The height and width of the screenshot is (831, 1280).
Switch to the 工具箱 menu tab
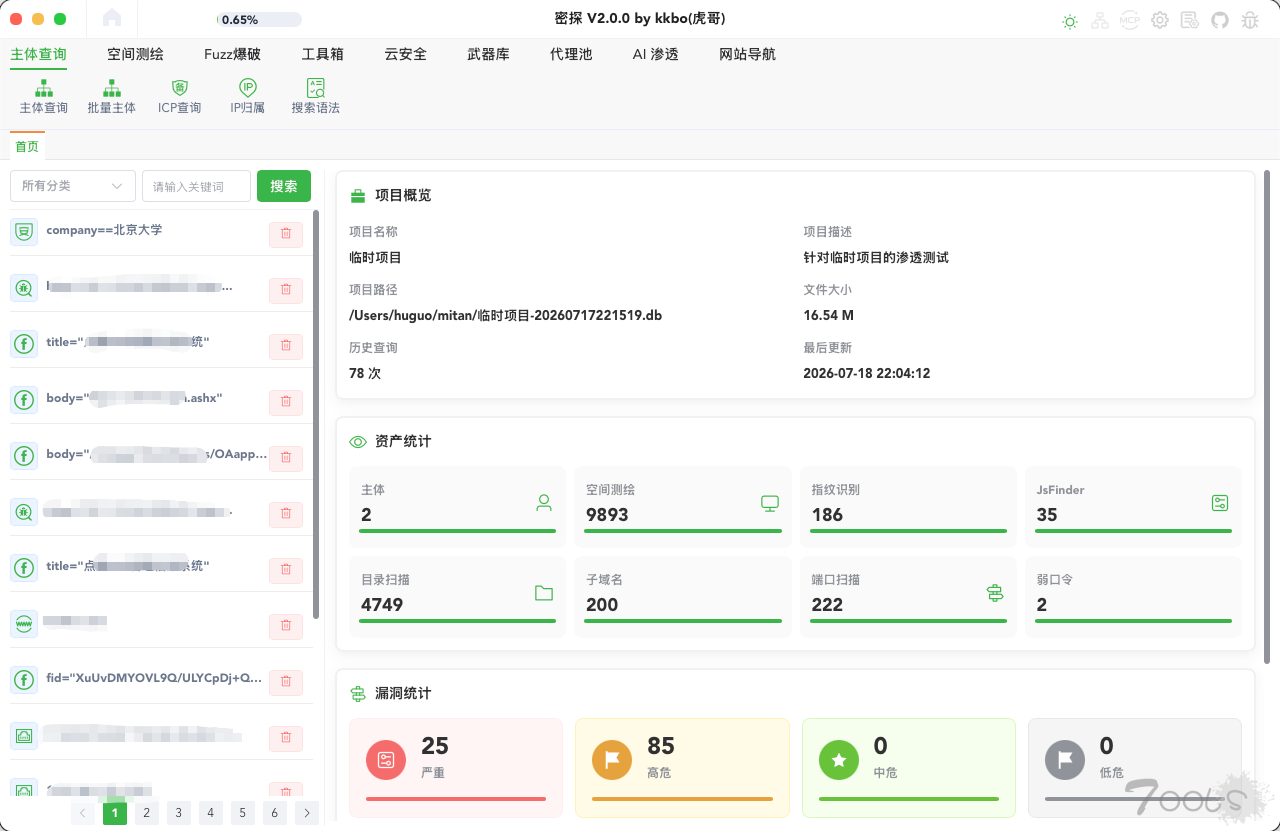(x=323, y=54)
